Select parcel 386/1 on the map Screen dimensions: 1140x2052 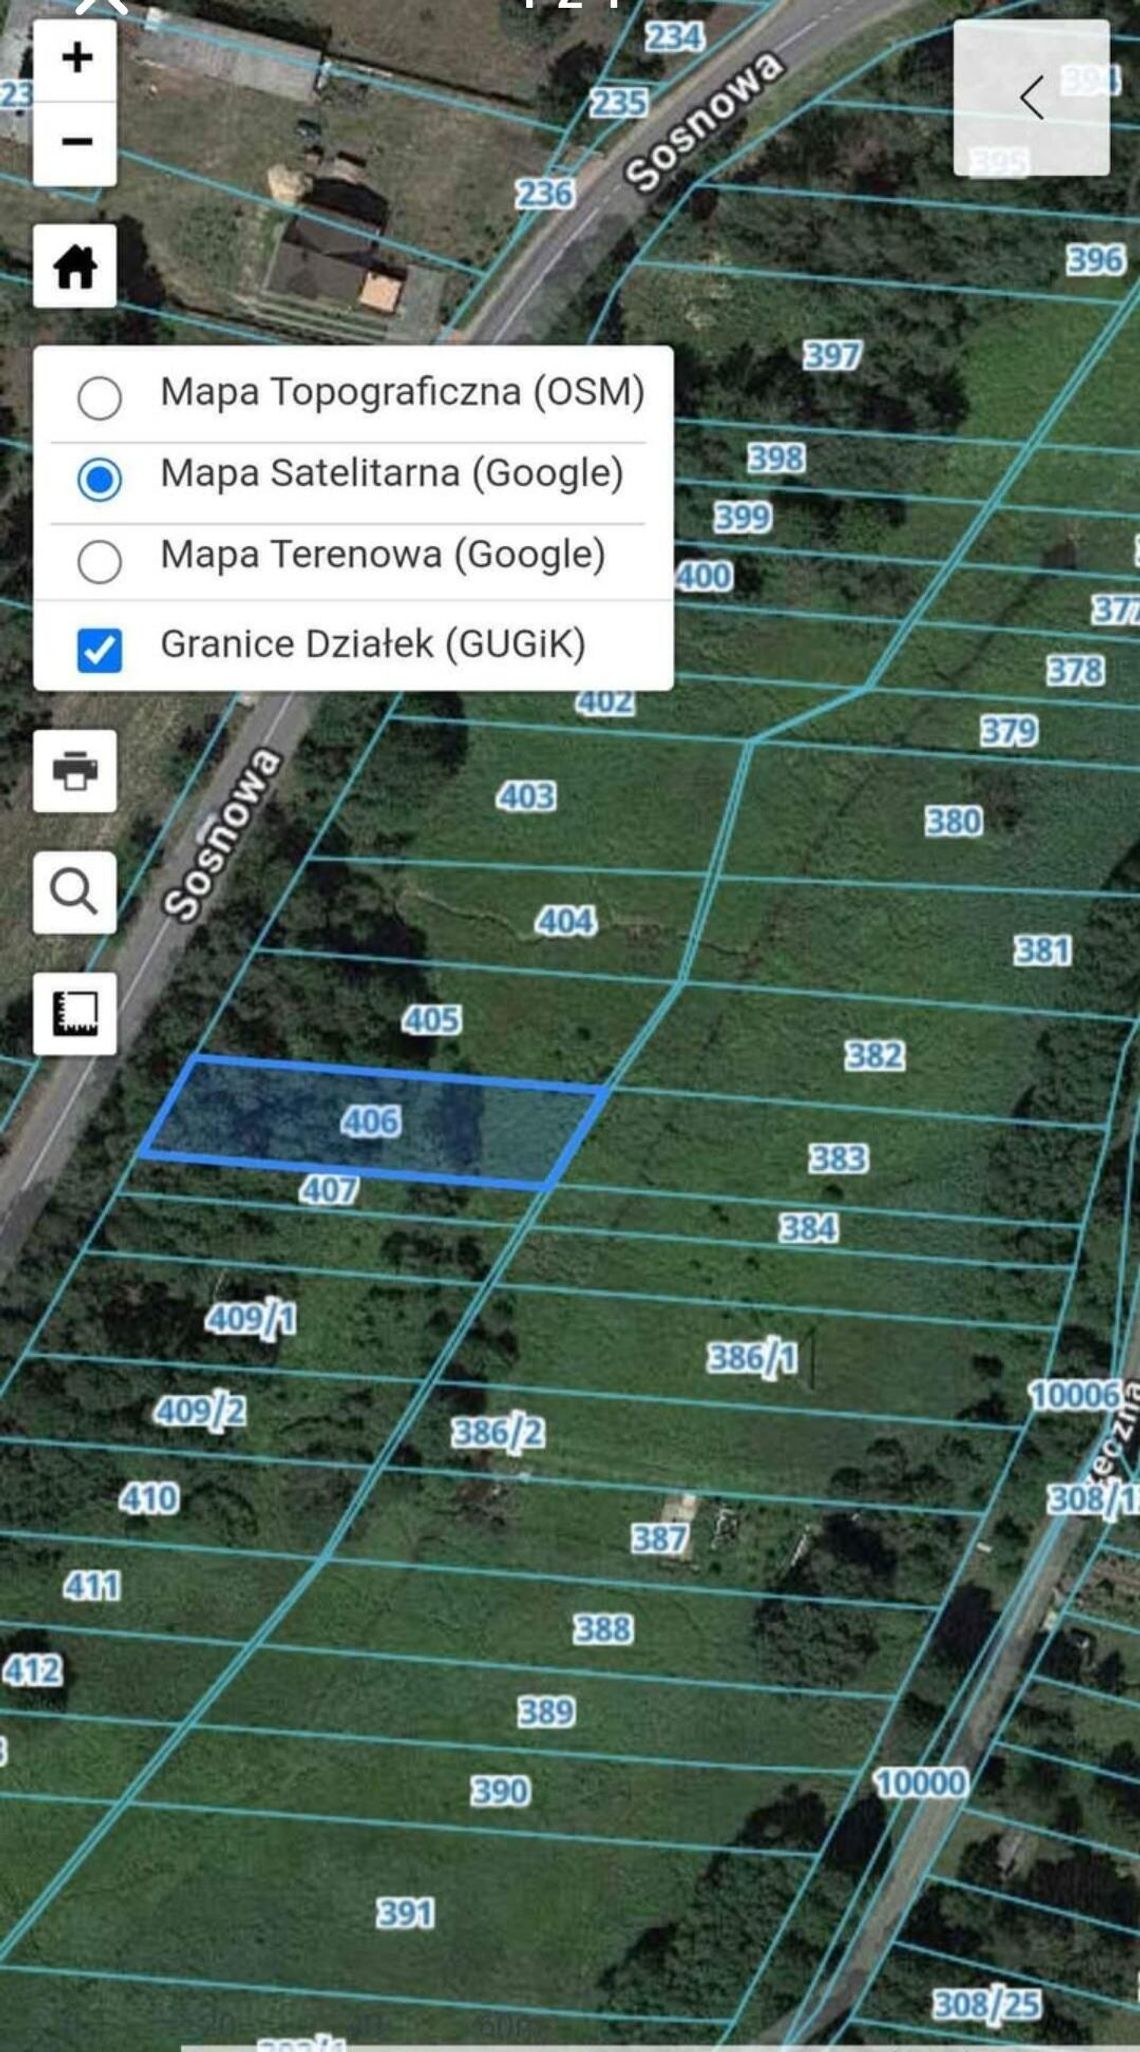pyautogui.click(x=752, y=1358)
